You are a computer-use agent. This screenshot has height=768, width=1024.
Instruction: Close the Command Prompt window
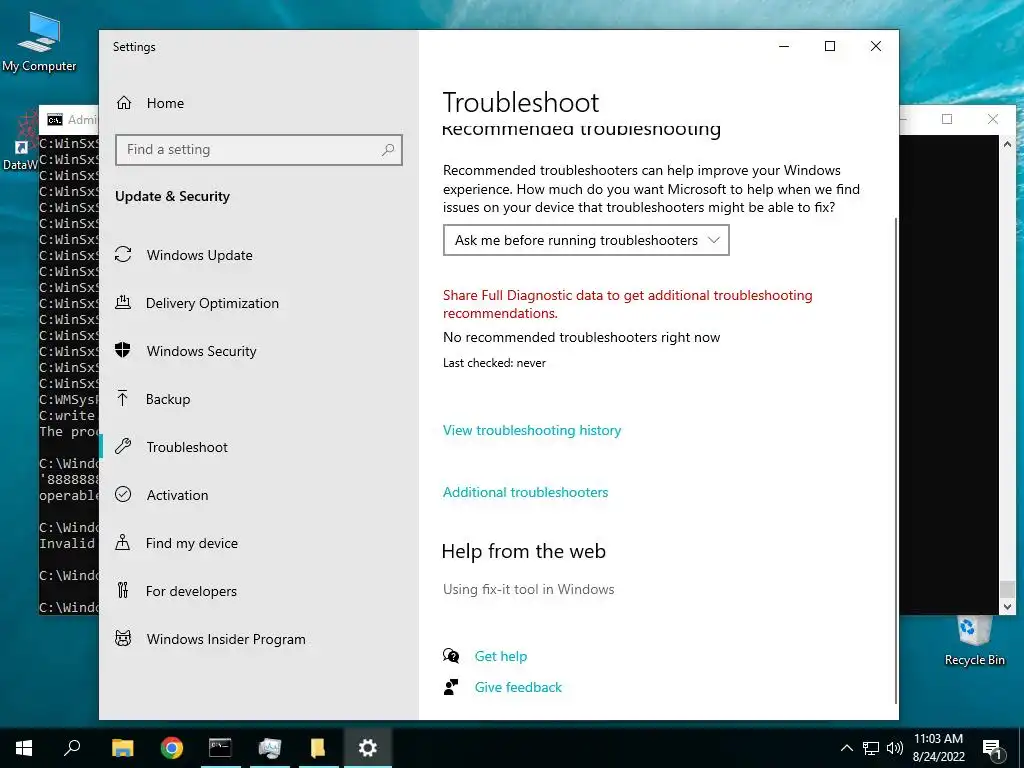click(993, 119)
